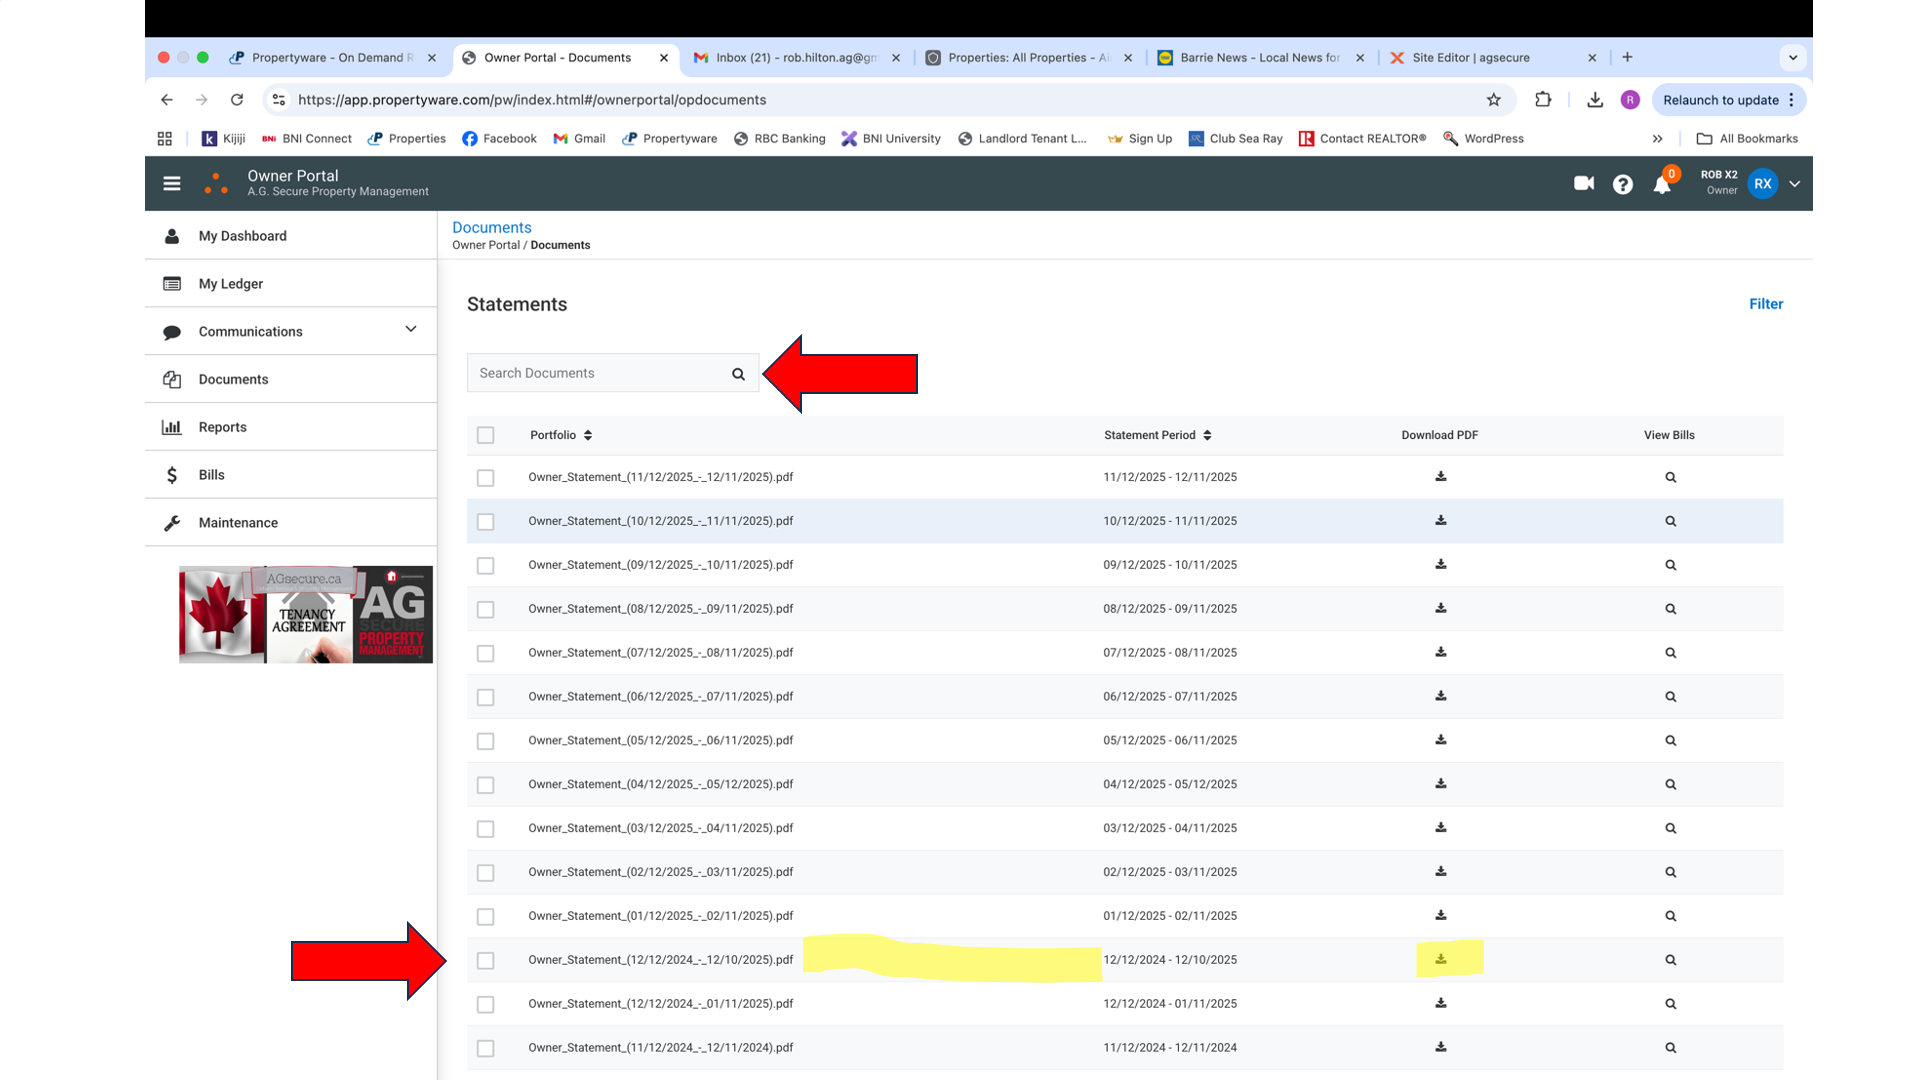The width and height of the screenshot is (1920, 1080).
Task: Bookmark this page with the star icon
Action: 1493,100
